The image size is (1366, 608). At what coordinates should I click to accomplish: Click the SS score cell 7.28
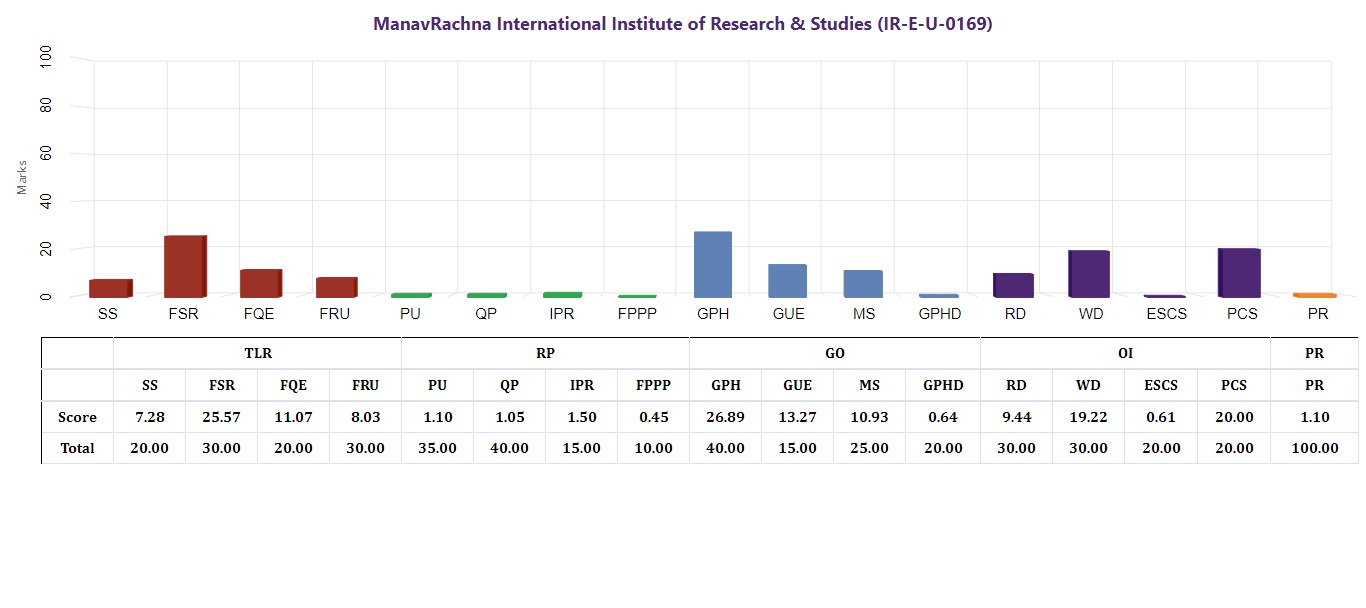(150, 417)
